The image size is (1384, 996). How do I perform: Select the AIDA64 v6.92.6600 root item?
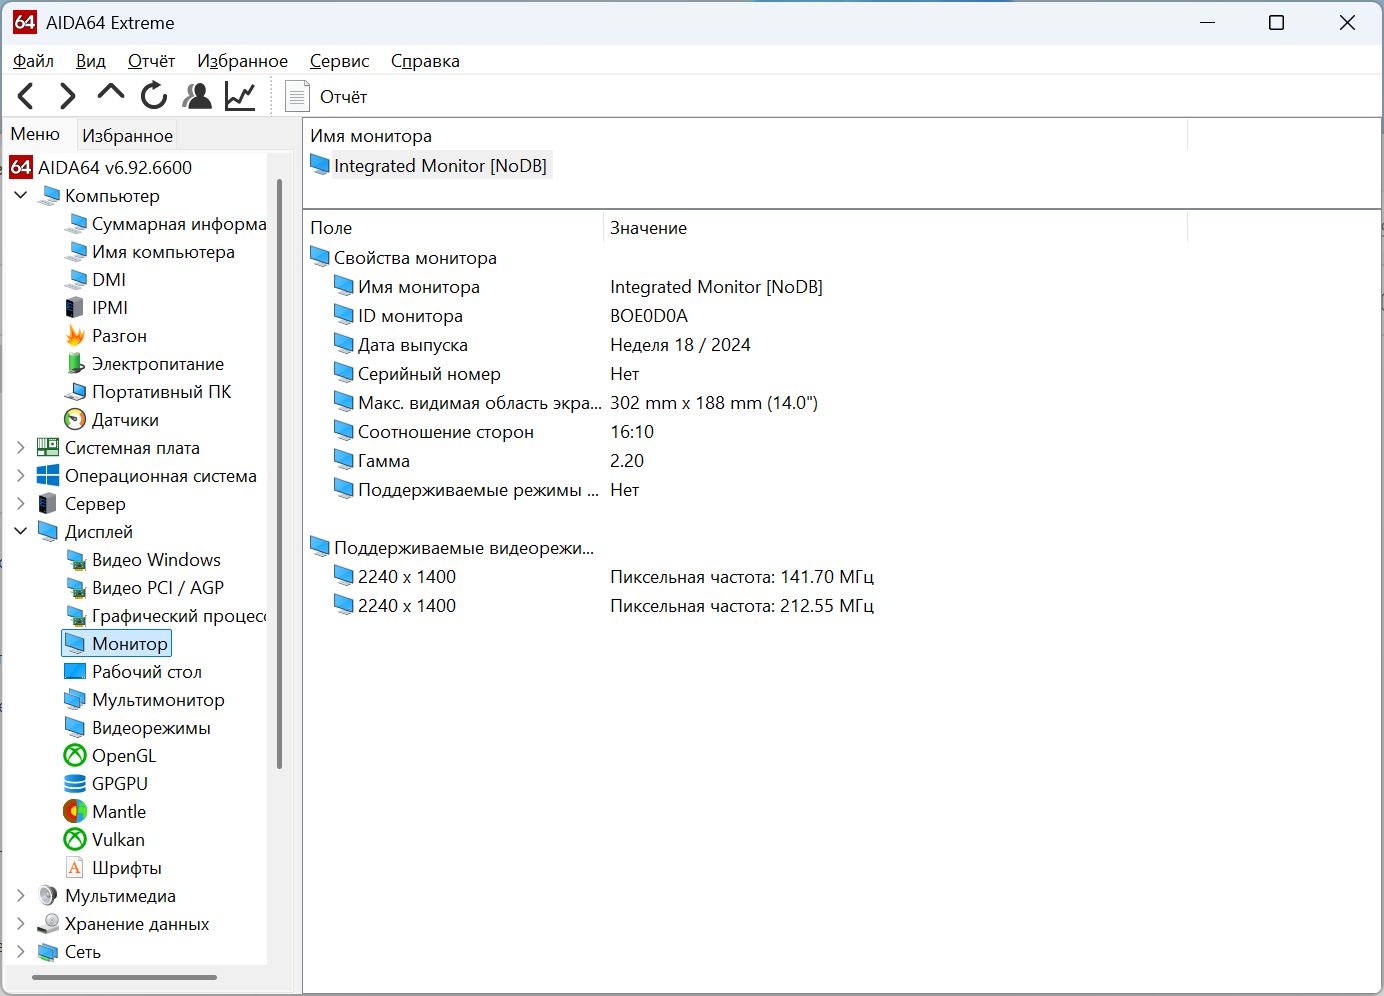[101, 167]
